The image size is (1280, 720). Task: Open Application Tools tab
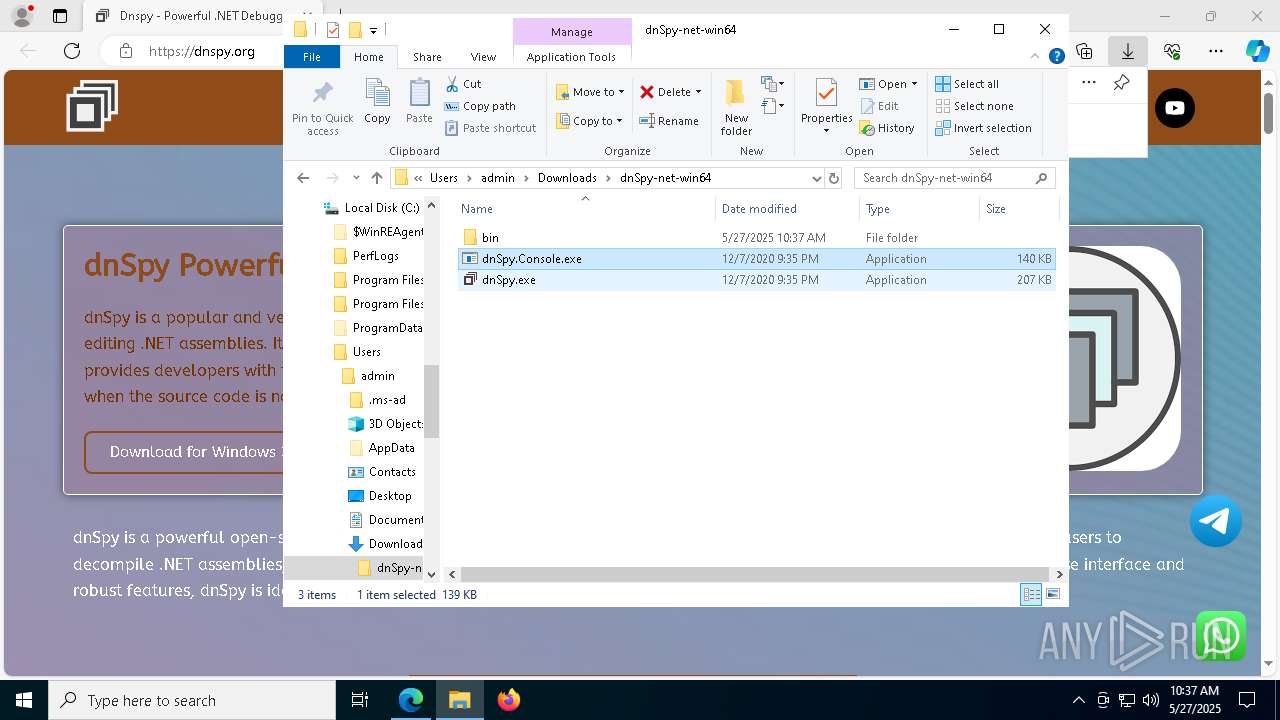(x=571, y=57)
